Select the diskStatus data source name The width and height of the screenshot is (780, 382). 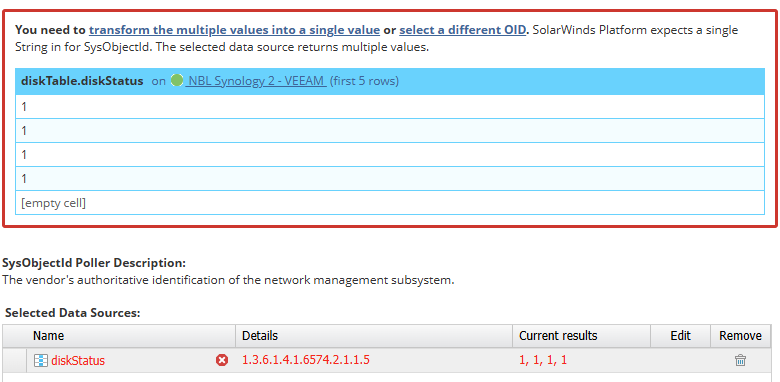click(x=78, y=361)
